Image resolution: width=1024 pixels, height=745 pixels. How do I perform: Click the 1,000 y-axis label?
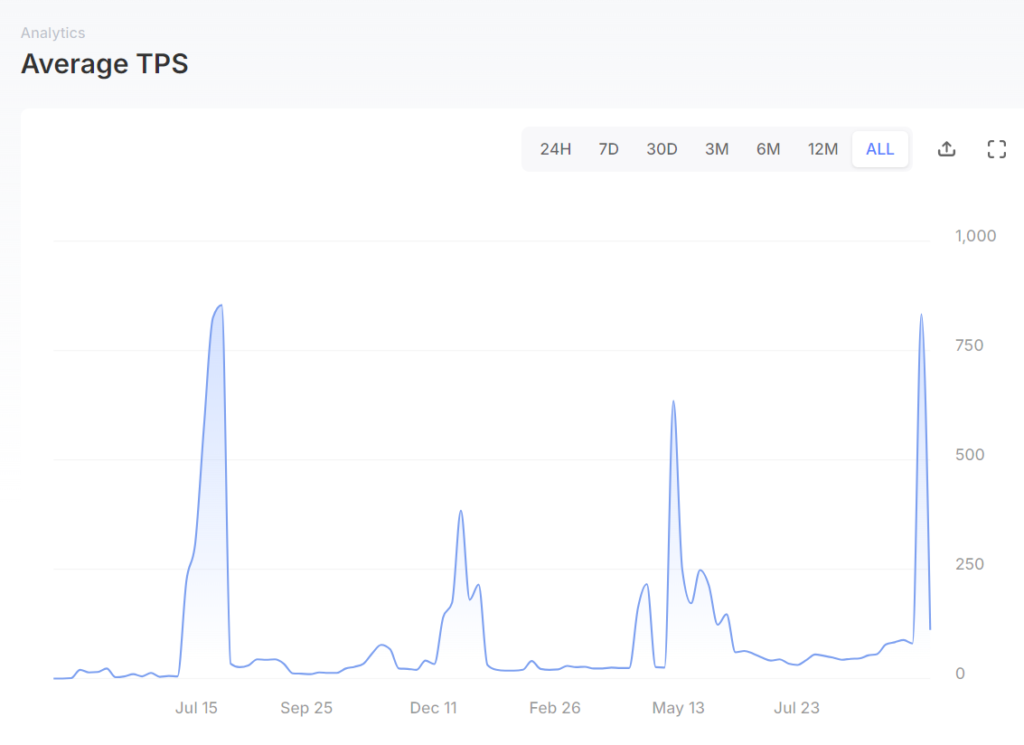click(976, 236)
